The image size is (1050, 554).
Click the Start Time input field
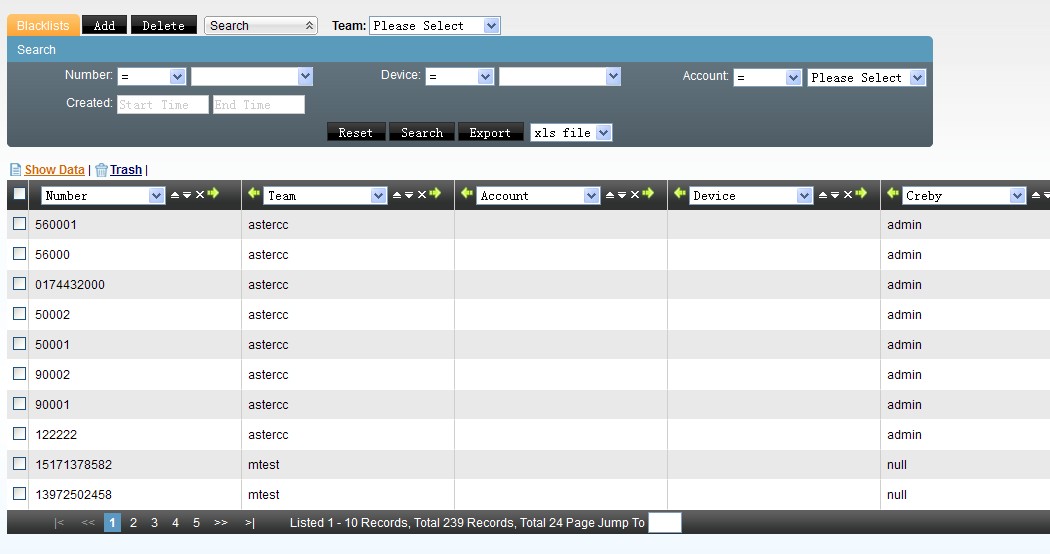(162, 104)
